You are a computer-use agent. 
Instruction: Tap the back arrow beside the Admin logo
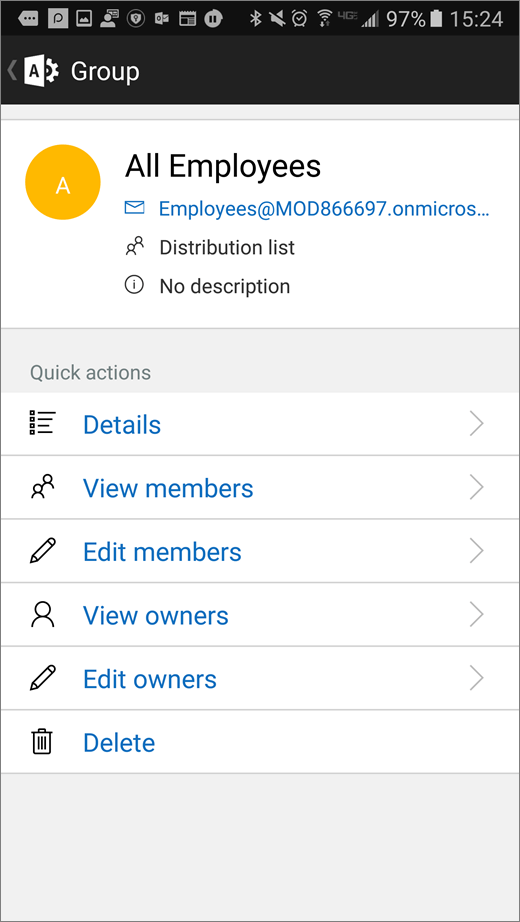click(x=11, y=71)
